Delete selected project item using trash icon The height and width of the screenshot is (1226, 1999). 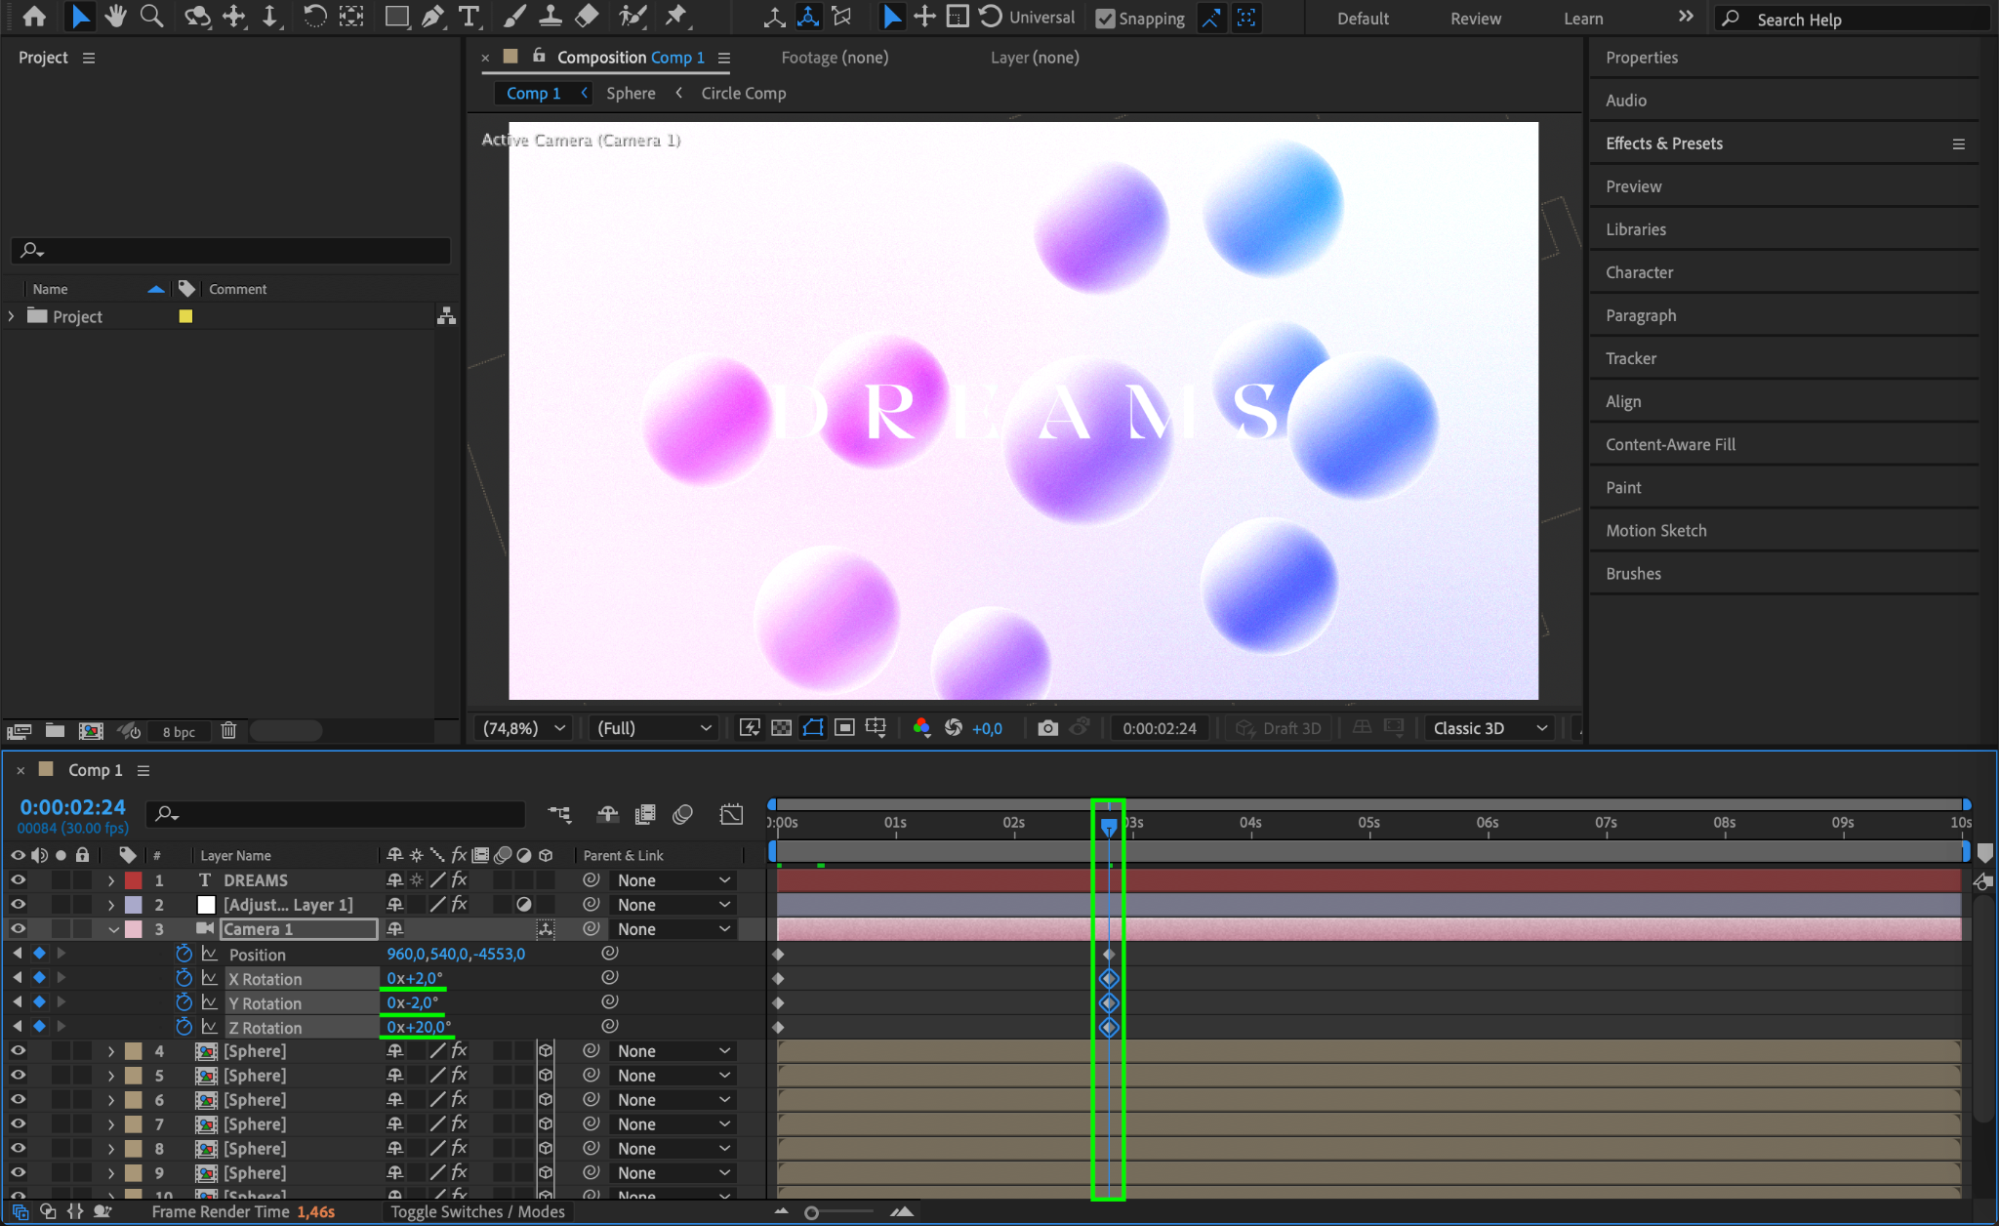click(x=229, y=731)
